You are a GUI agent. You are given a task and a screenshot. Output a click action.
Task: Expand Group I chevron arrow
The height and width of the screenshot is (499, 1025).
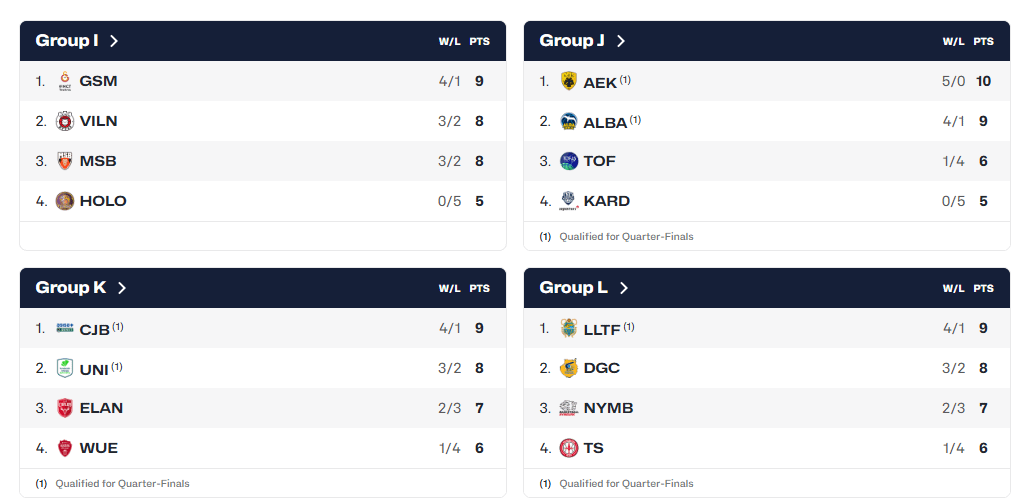[114, 41]
